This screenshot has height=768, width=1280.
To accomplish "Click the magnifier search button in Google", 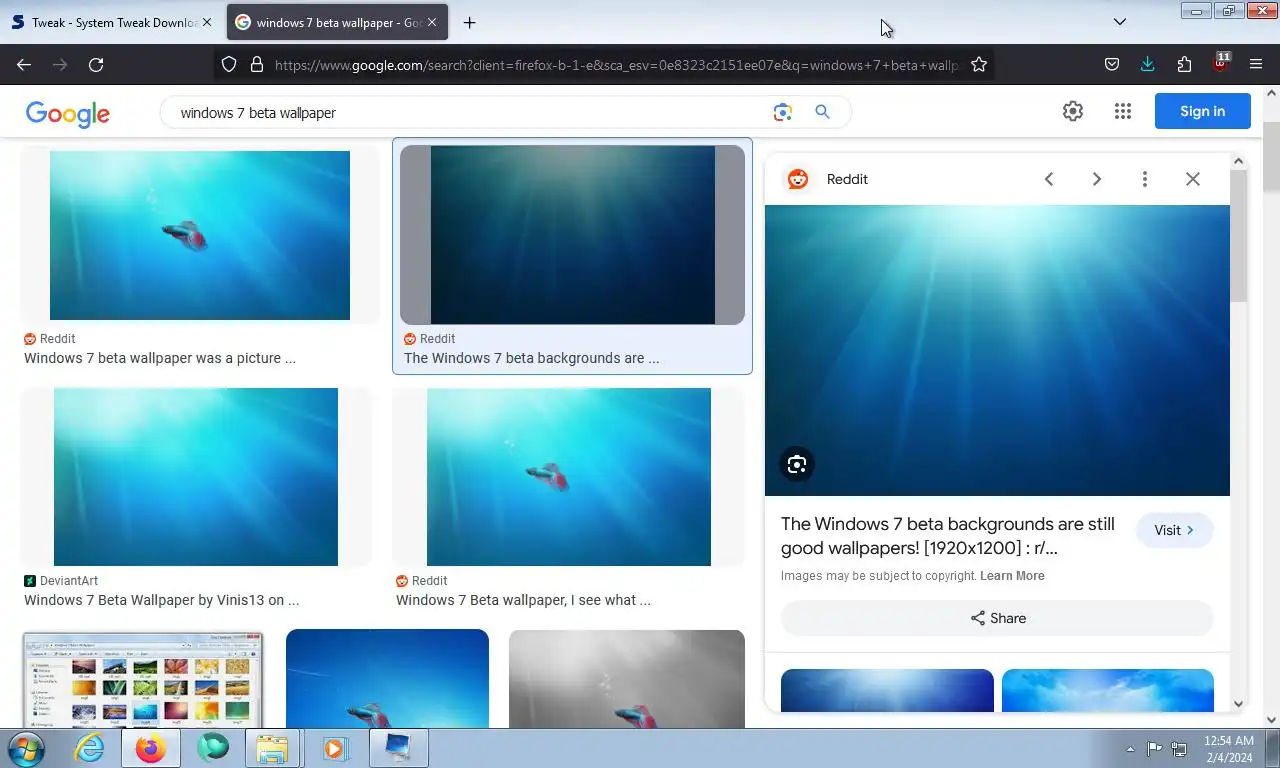I will coord(822,112).
